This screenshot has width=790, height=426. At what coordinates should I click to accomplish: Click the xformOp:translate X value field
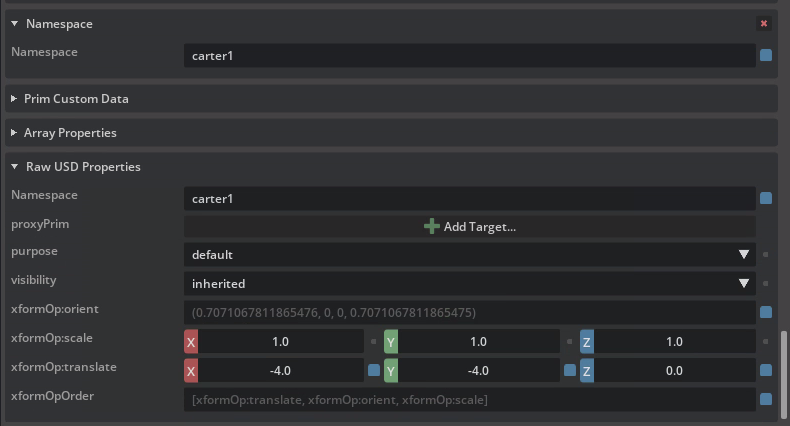coord(280,371)
